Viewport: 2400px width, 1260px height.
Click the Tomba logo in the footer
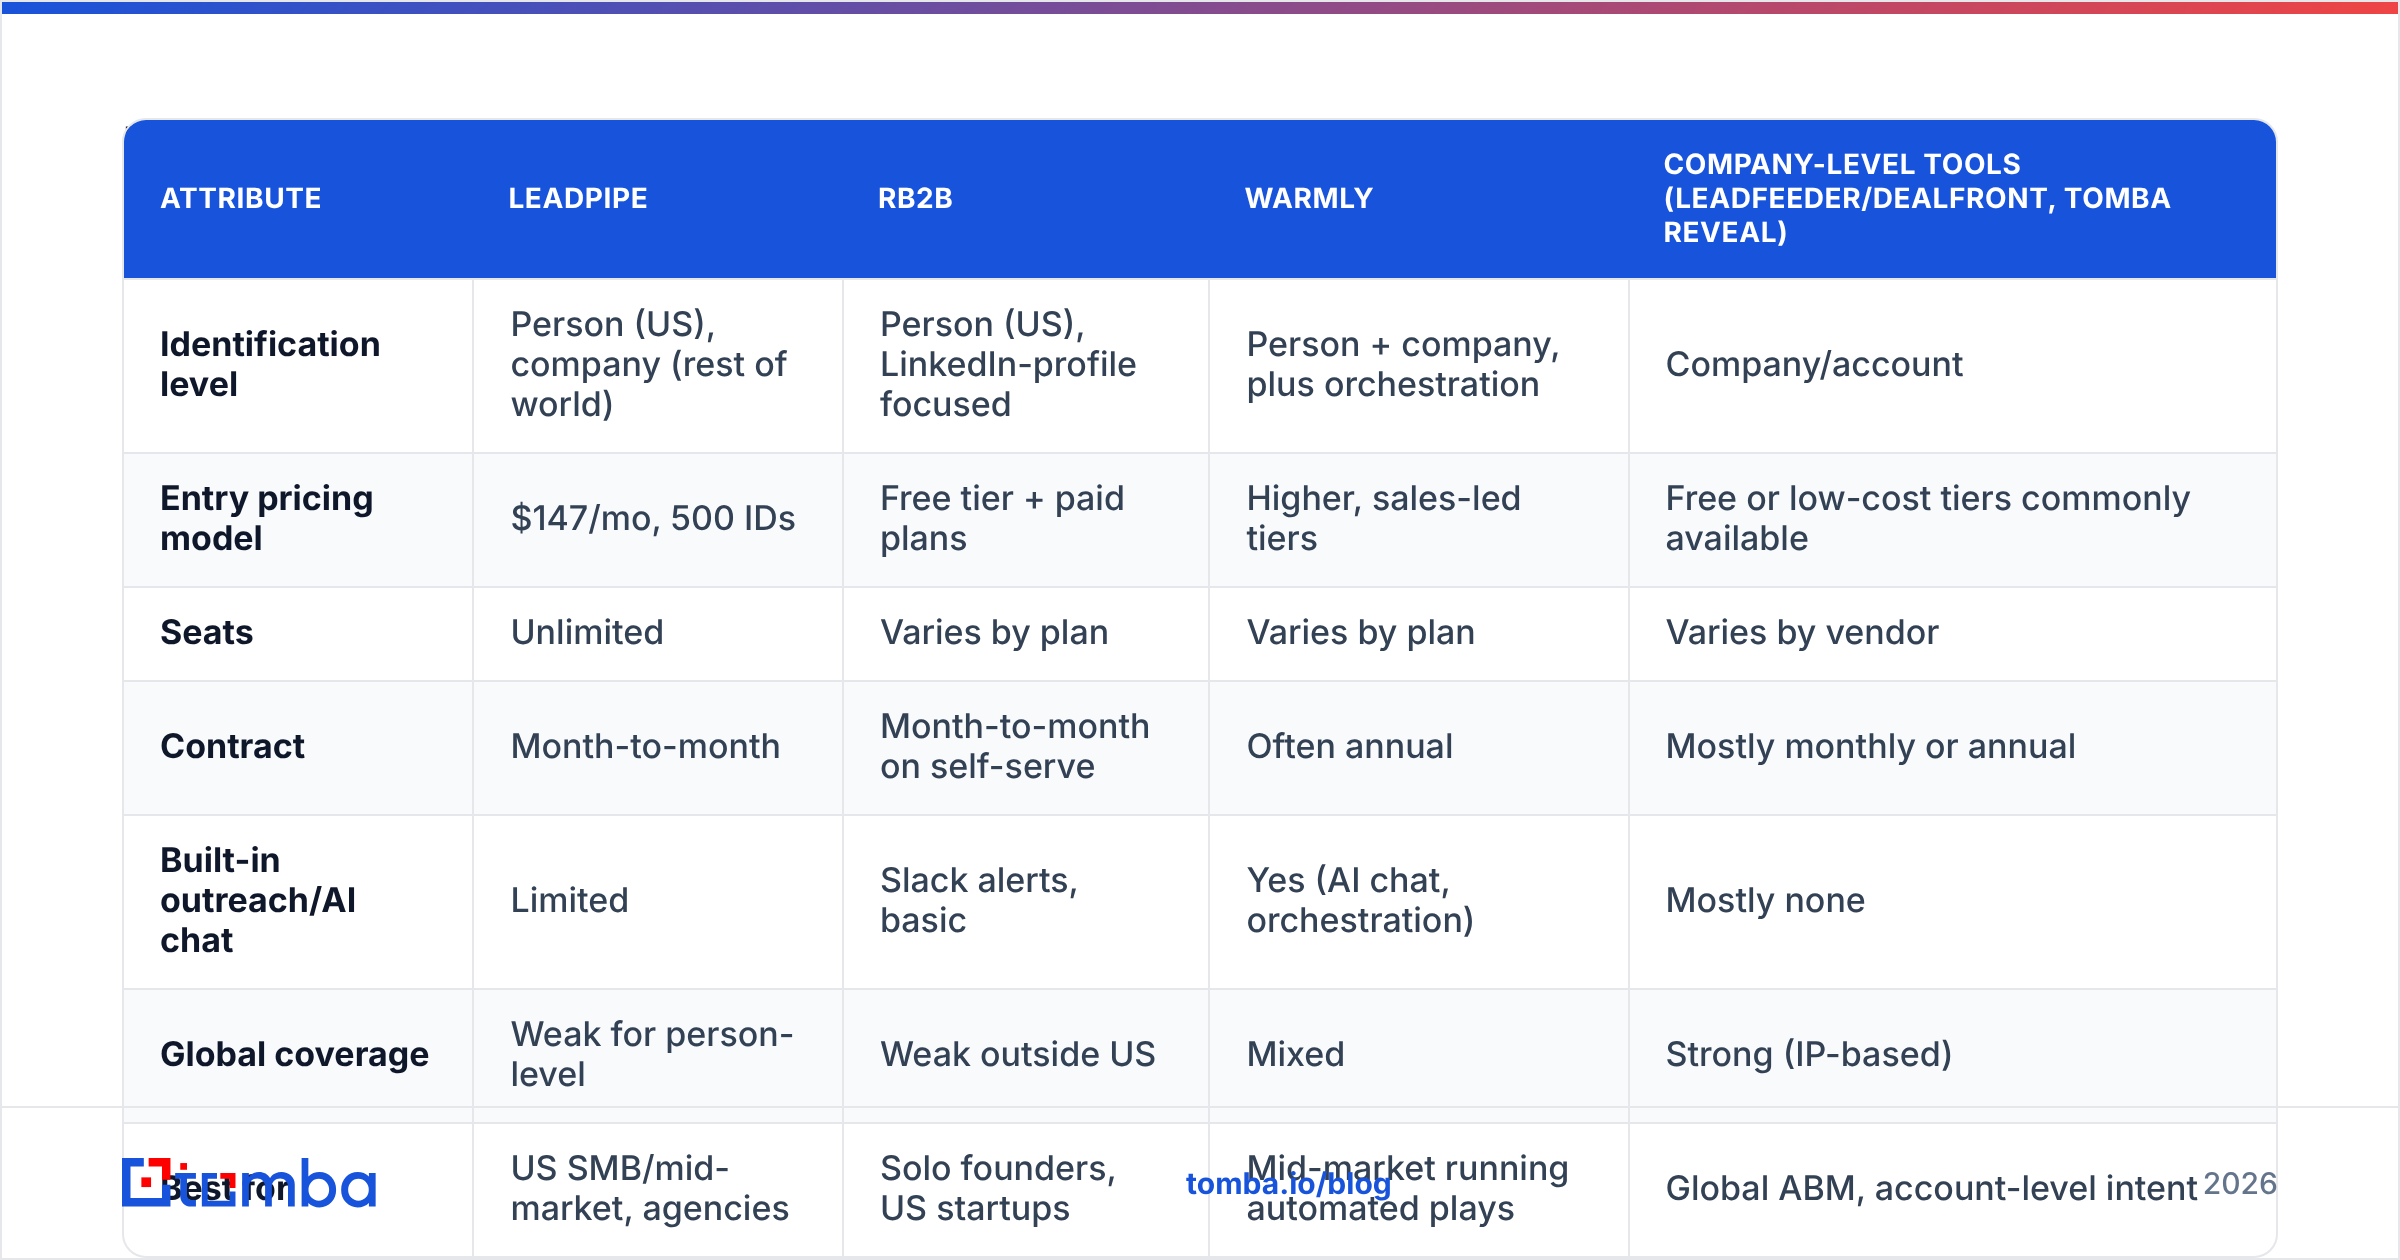[249, 1184]
